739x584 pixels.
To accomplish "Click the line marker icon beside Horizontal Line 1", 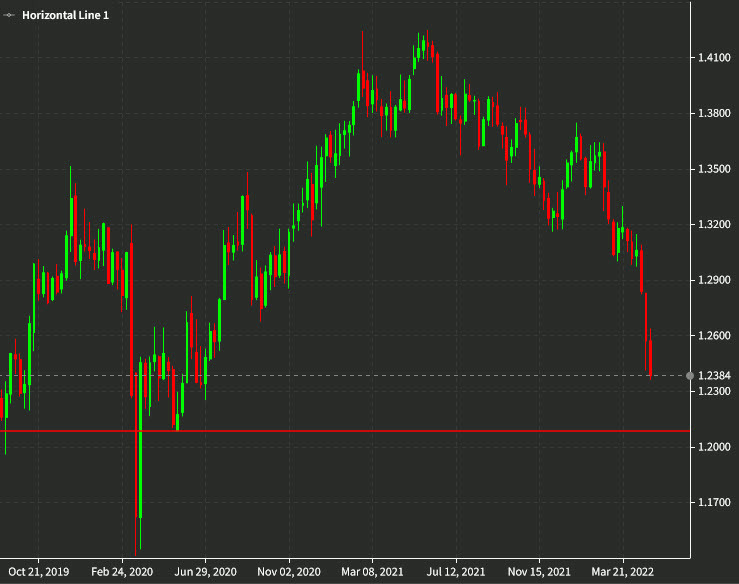I will [x=9, y=15].
